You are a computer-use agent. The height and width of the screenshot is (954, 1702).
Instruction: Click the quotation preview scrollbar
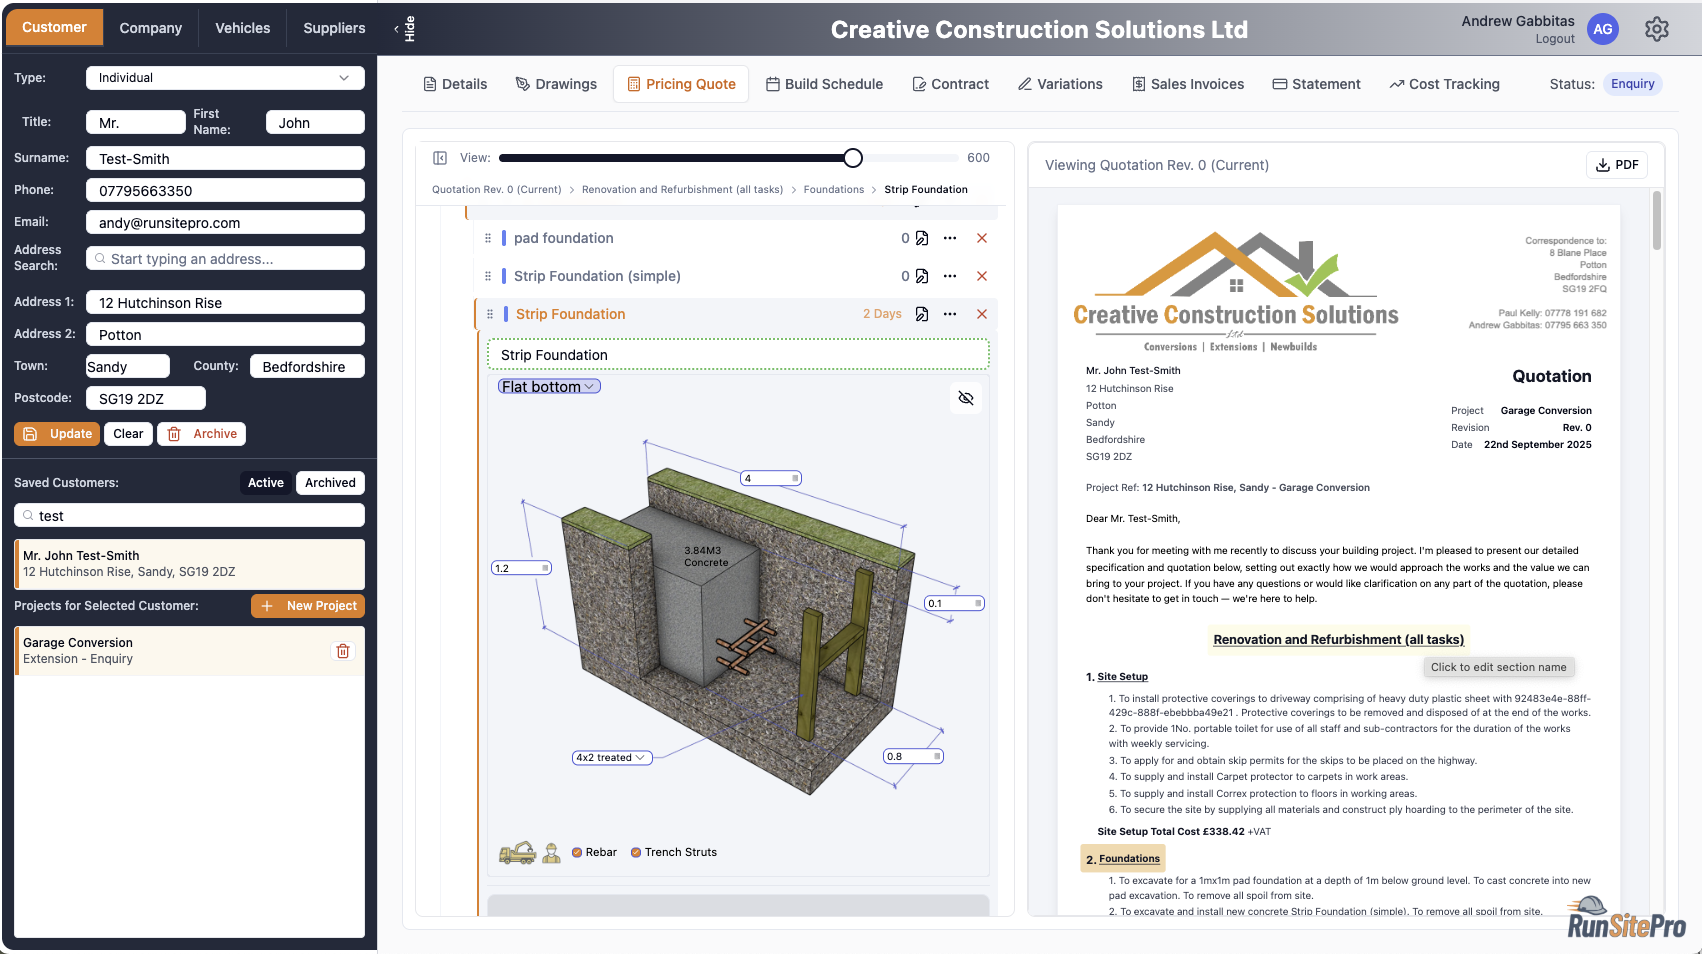click(1657, 221)
